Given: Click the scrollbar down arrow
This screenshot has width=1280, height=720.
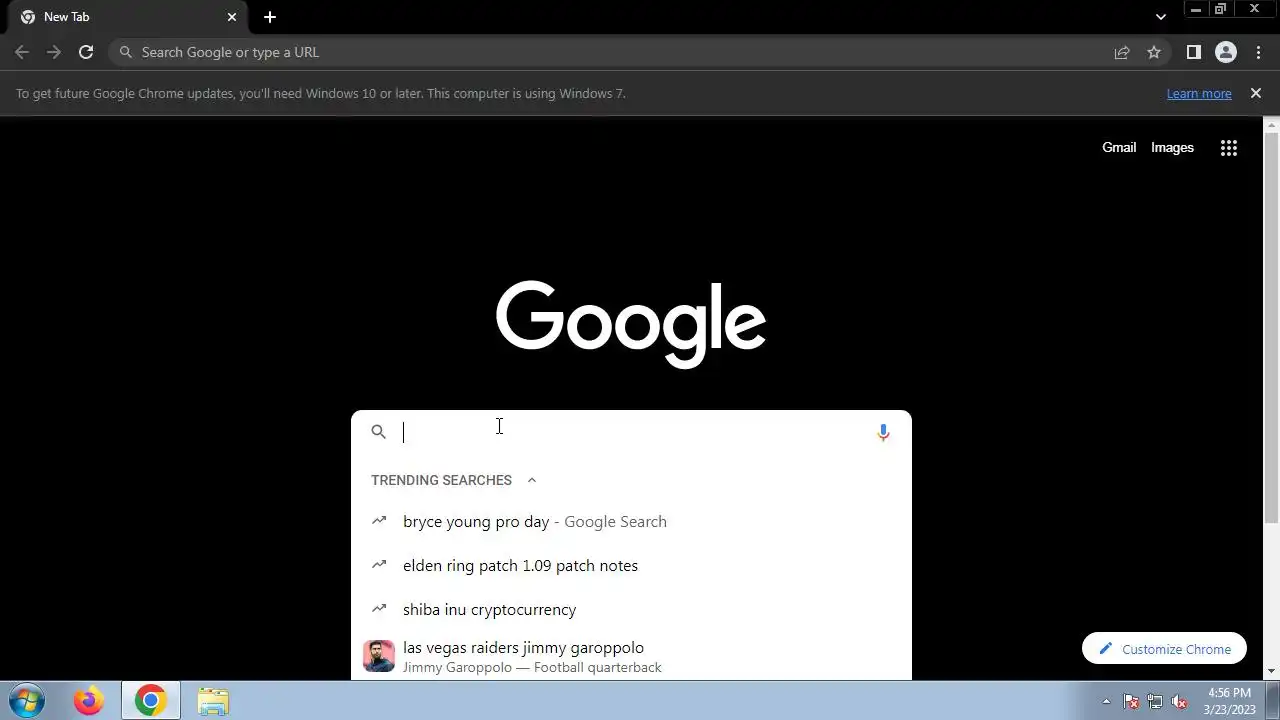Looking at the screenshot, I should (1271, 672).
